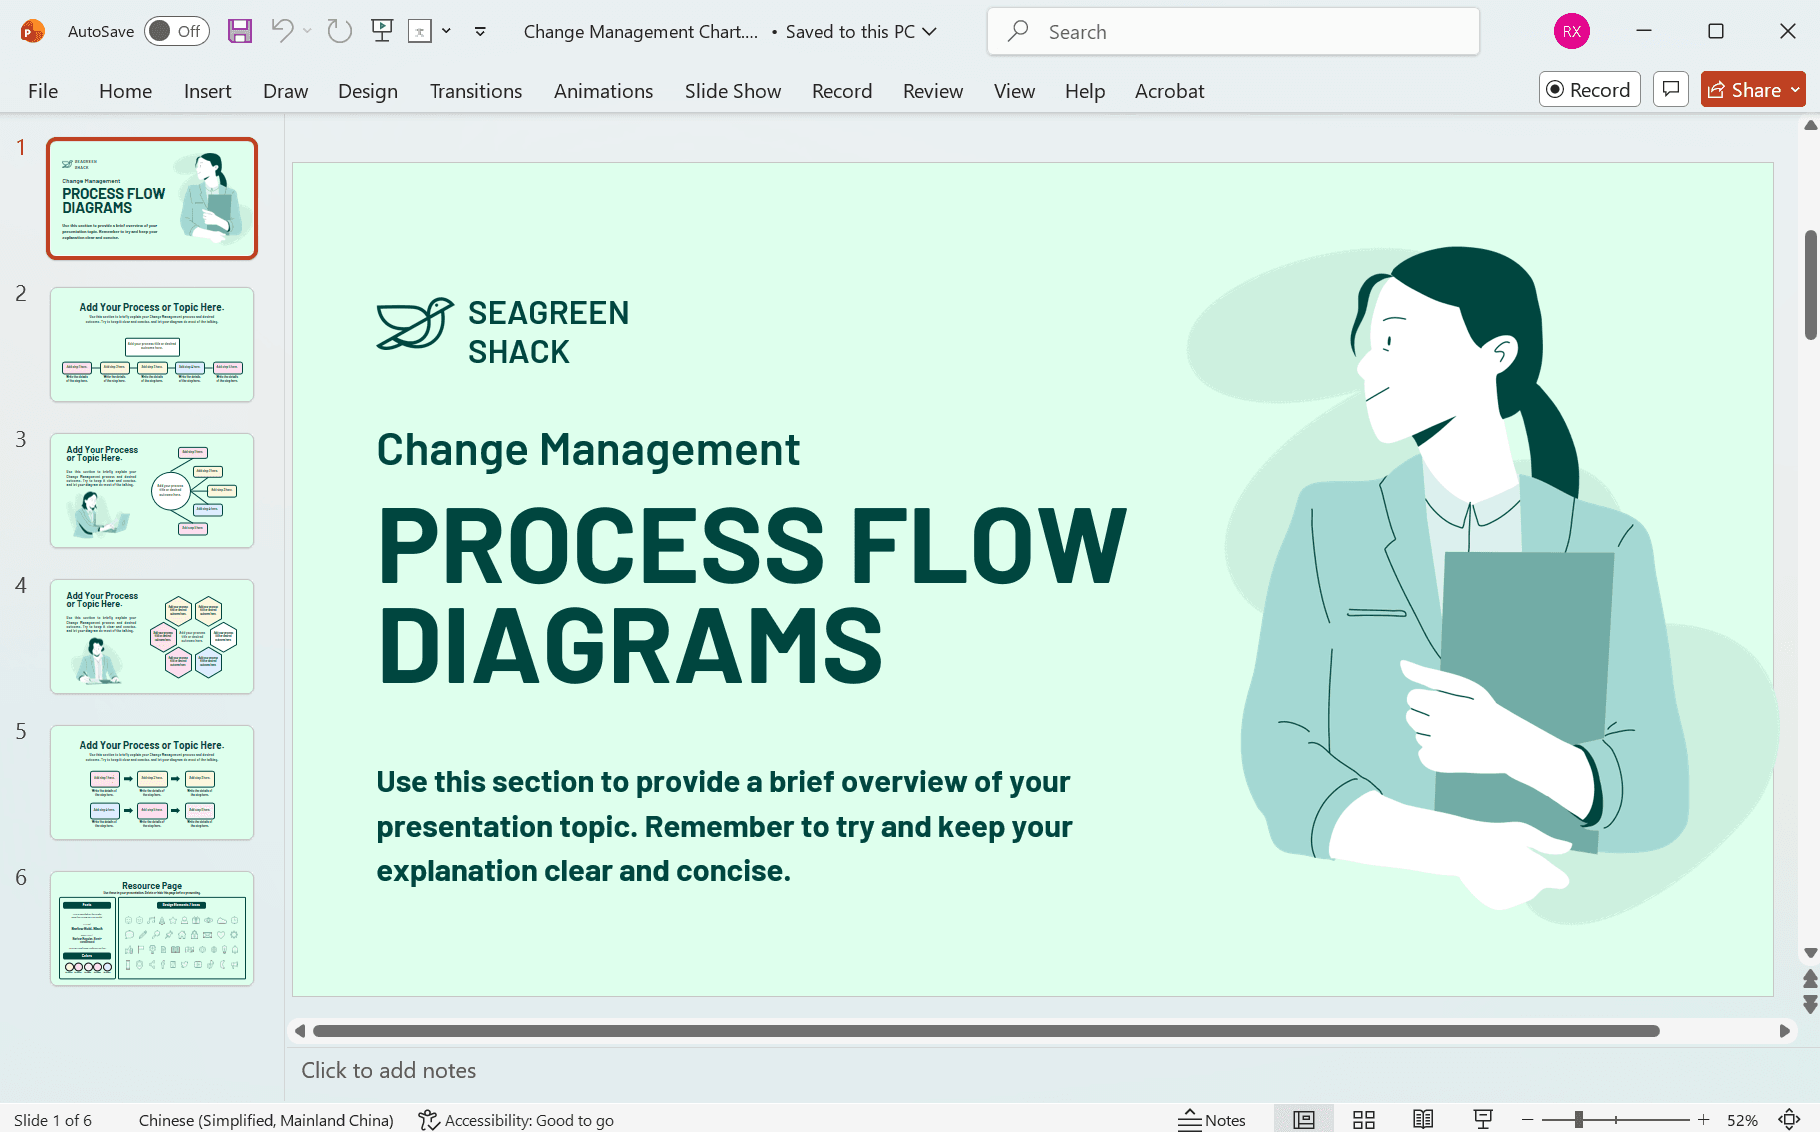
Task: Open the Comments pane icon
Action: pyautogui.click(x=1670, y=89)
